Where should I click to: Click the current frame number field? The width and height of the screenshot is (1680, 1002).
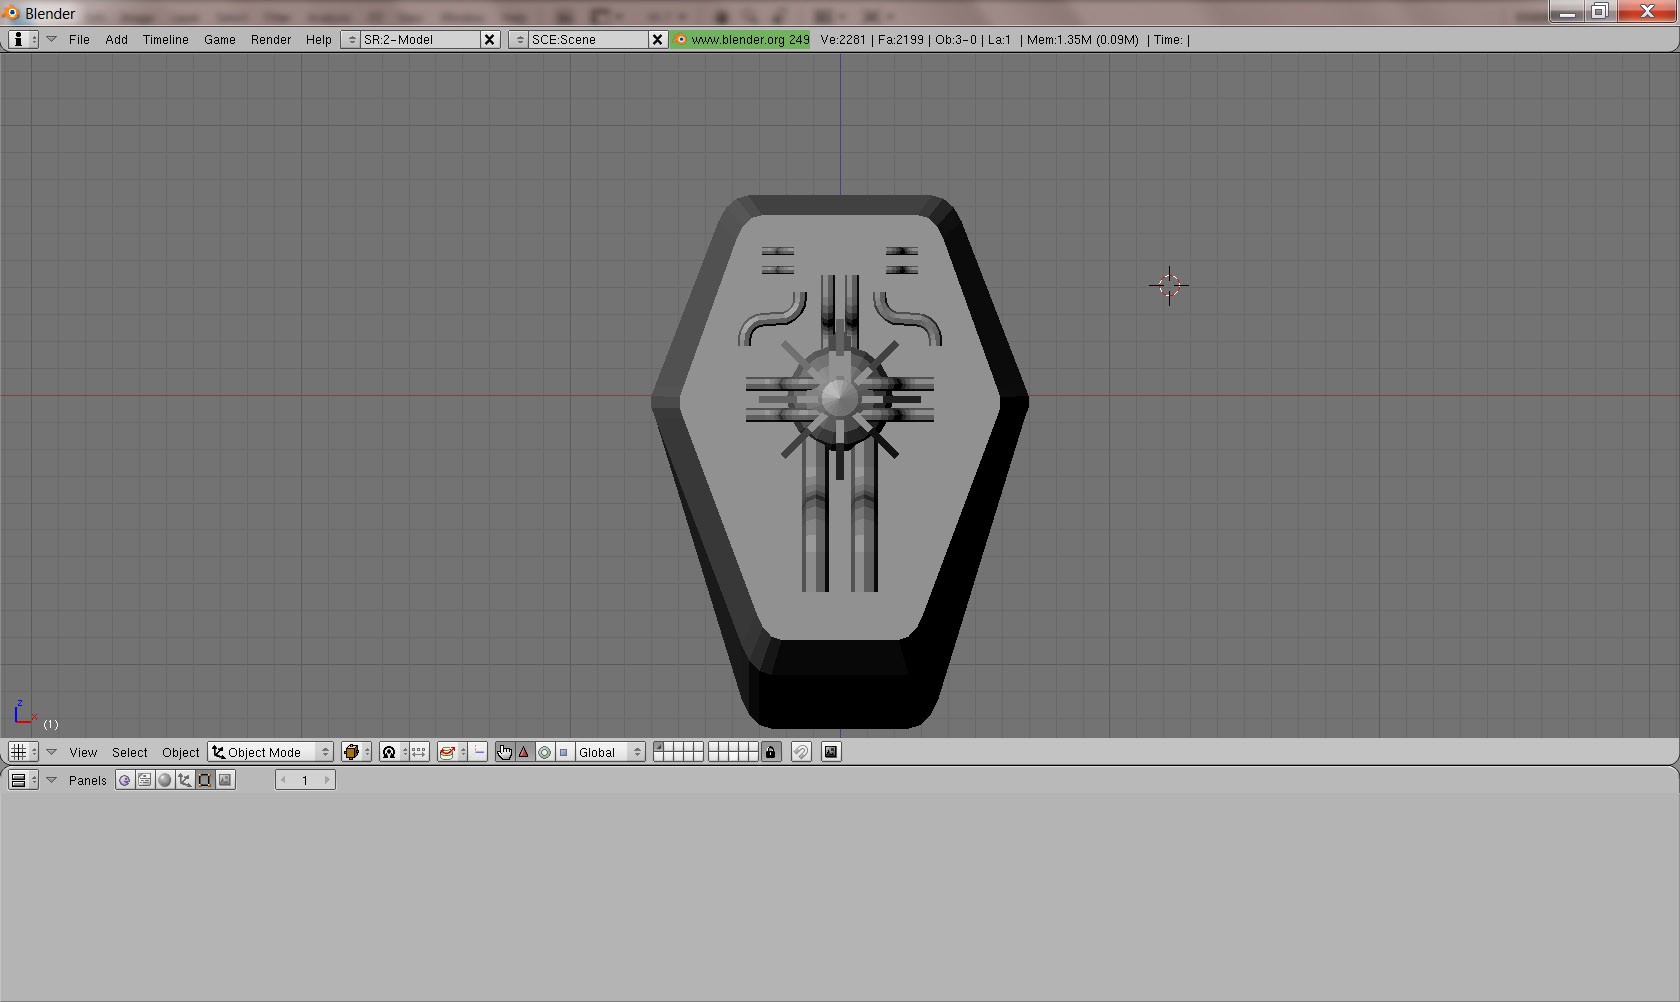point(305,780)
